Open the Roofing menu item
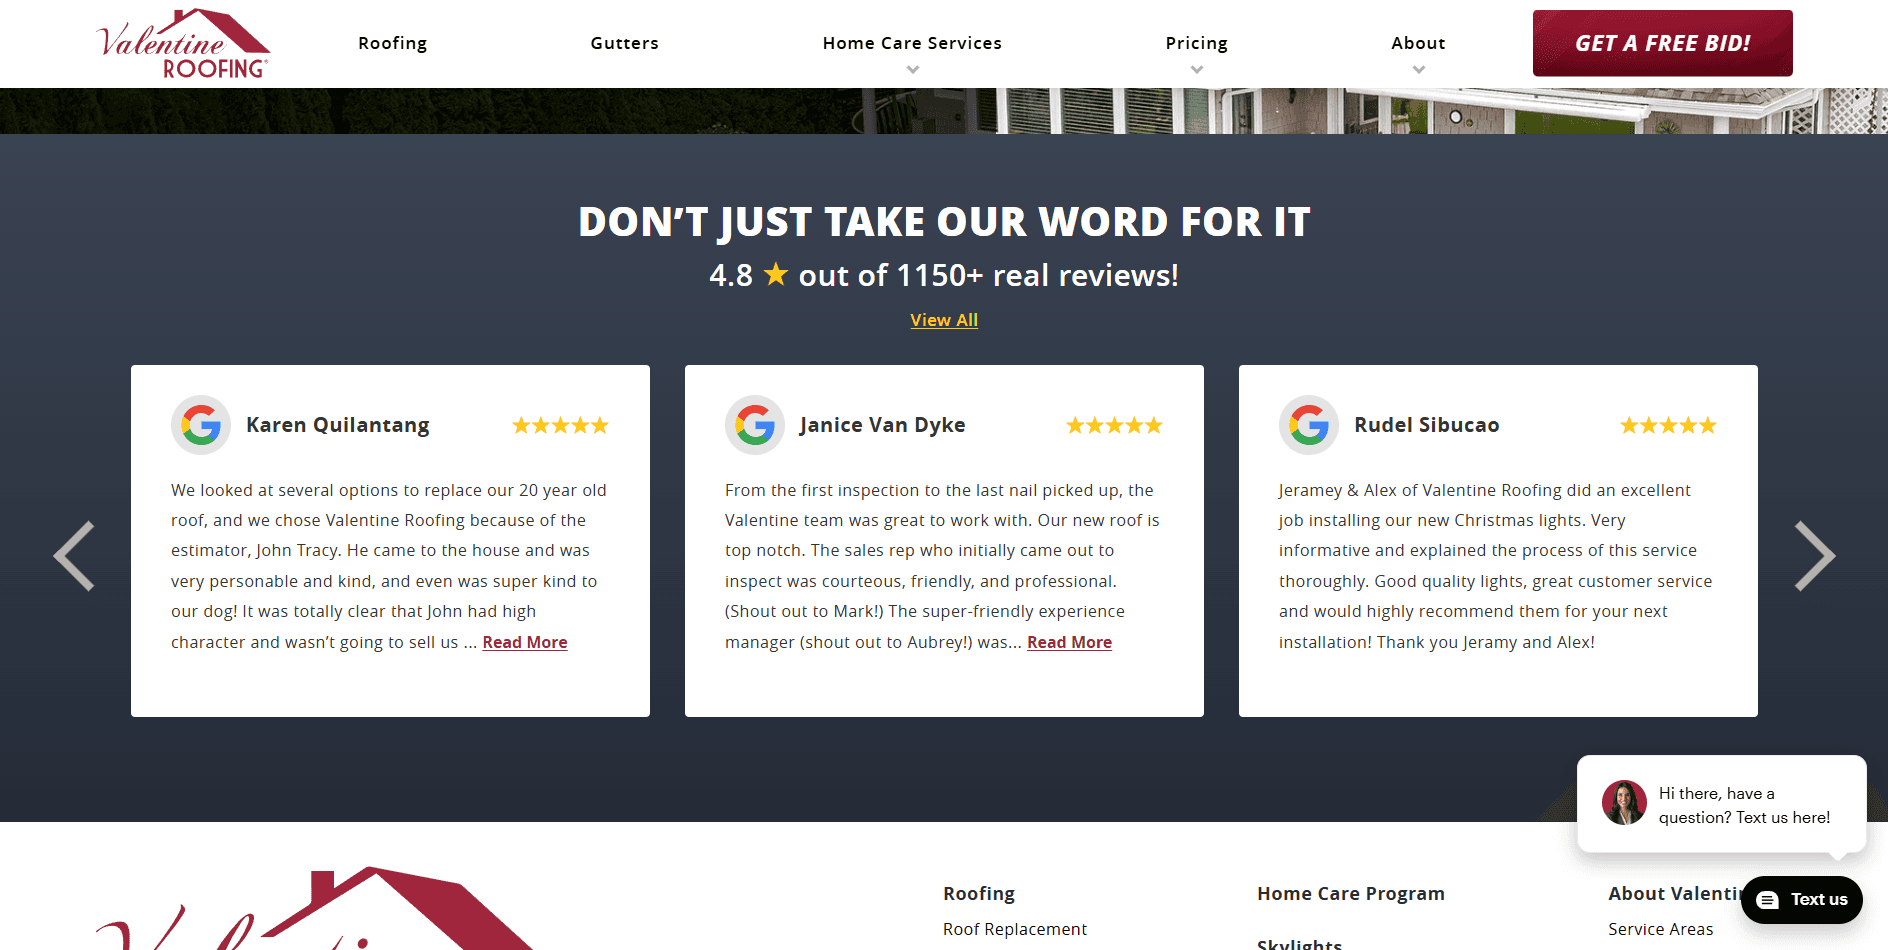The width and height of the screenshot is (1888, 950). [x=393, y=43]
